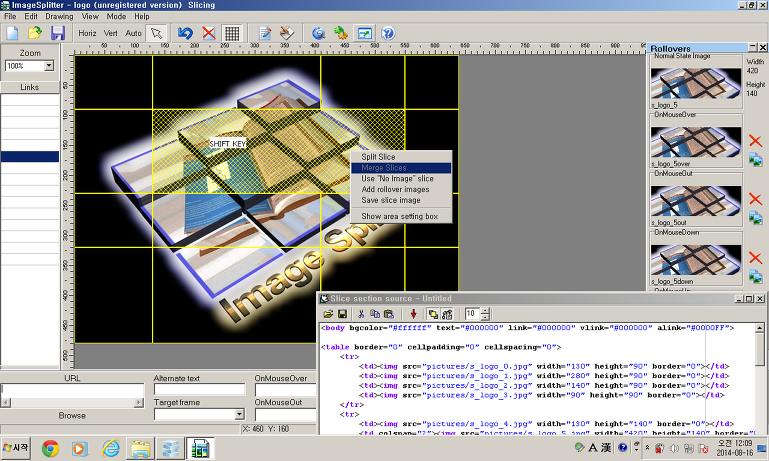769x461 pixels.
Task: Open Internet Explorer from the taskbar
Action: pyautogui.click(x=111, y=448)
